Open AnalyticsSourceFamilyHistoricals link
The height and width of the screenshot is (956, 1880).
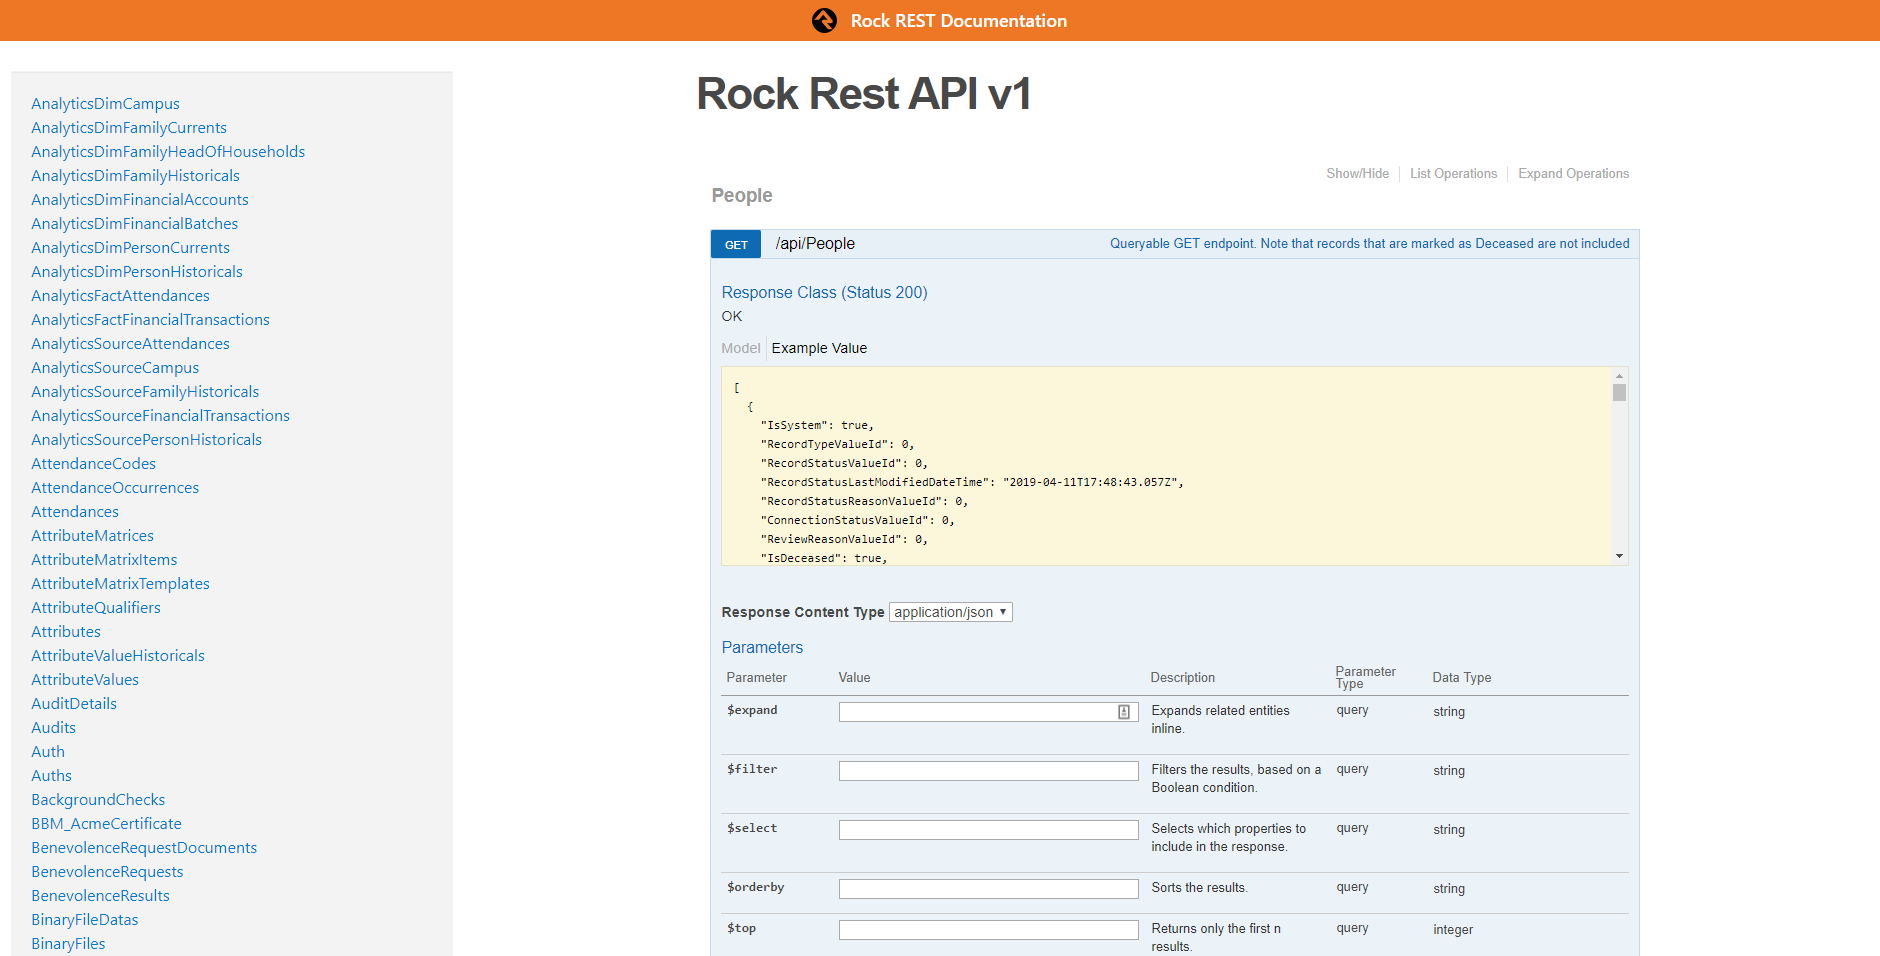point(145,391)
